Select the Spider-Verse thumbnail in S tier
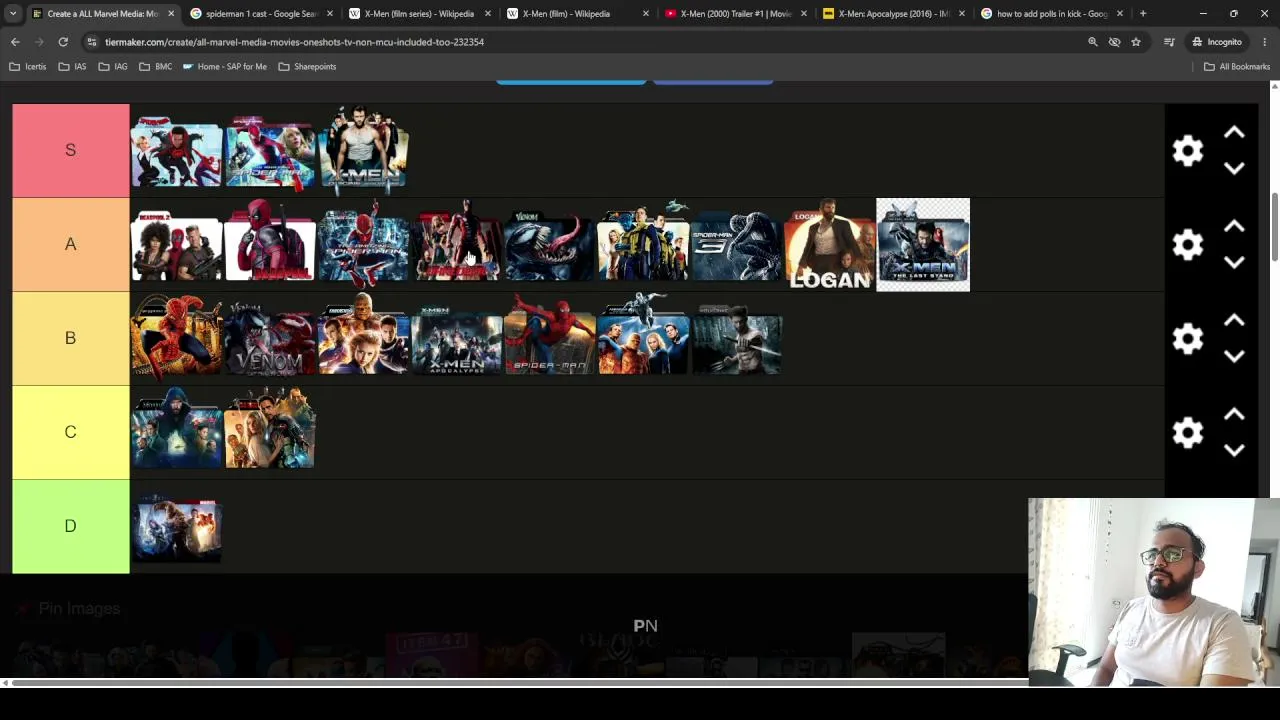This screenshot has width=1280, height=720. [x=176, y=151]
